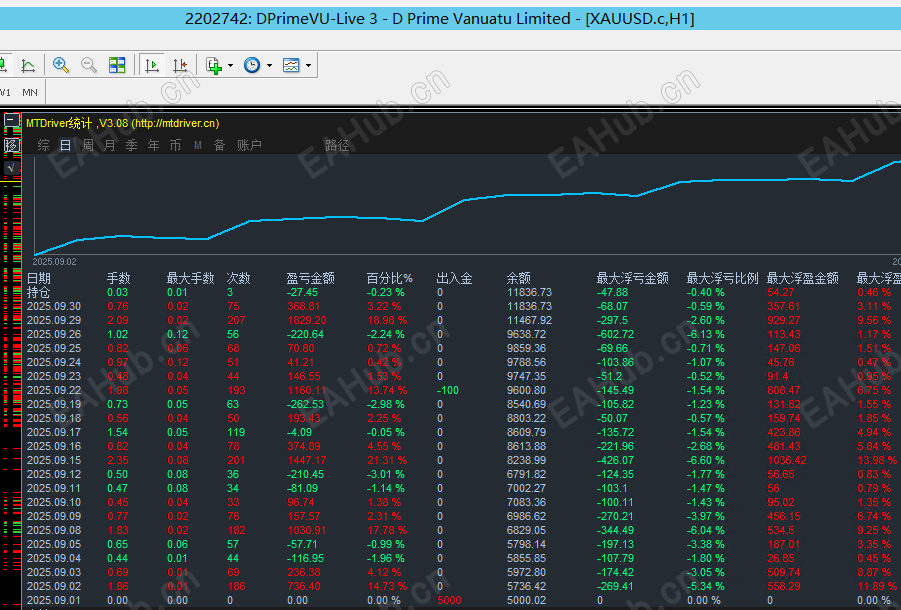The width and height of the screenshot is (901, 610).
Task: Select the 2025.09.26 date row
Action: coord(54,334)
